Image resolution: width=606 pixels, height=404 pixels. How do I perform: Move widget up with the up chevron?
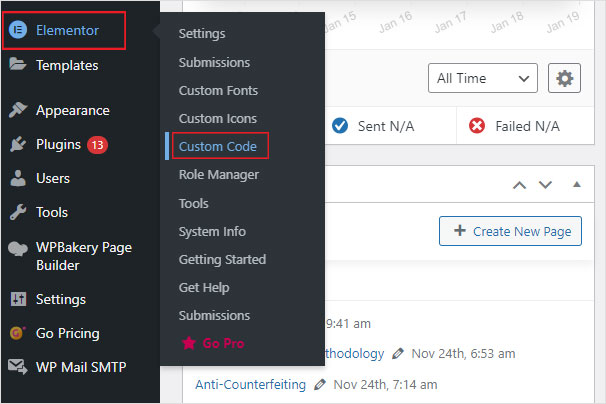(519, 185)
